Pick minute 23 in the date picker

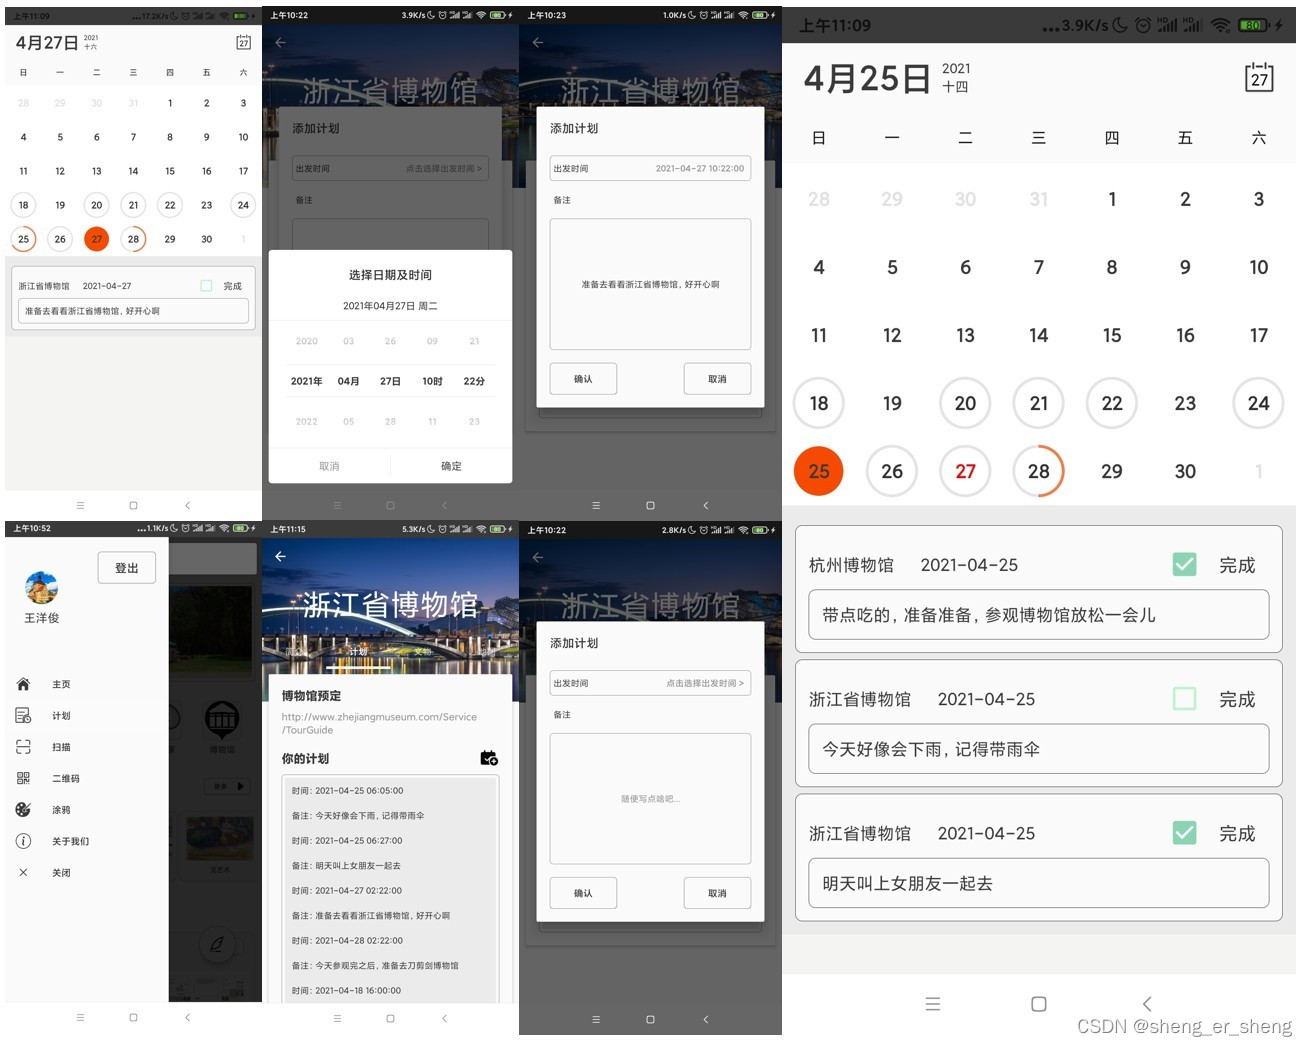[x=474, y=422]
